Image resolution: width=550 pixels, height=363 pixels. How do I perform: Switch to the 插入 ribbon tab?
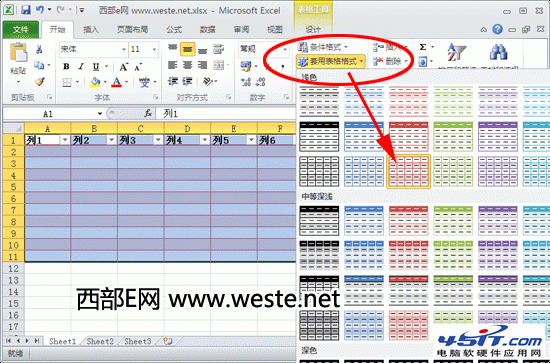[x=91, y=30]
